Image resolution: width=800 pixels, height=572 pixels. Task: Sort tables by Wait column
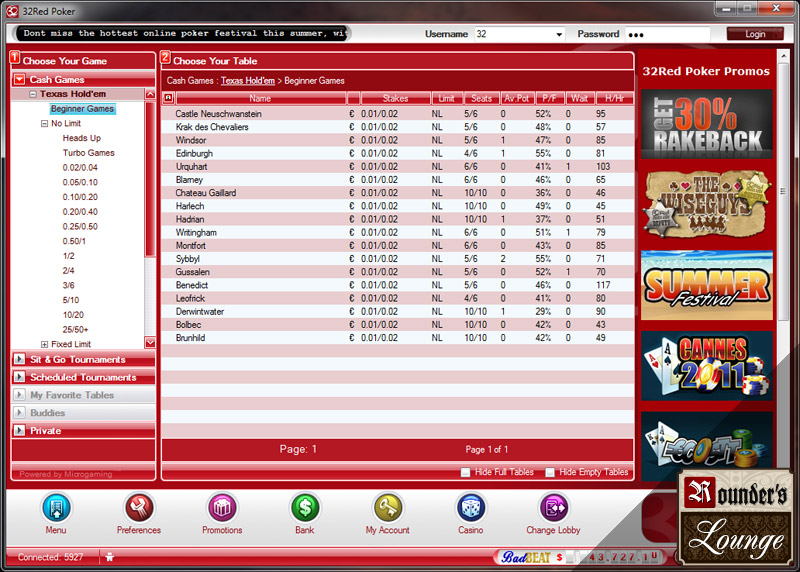580,98
